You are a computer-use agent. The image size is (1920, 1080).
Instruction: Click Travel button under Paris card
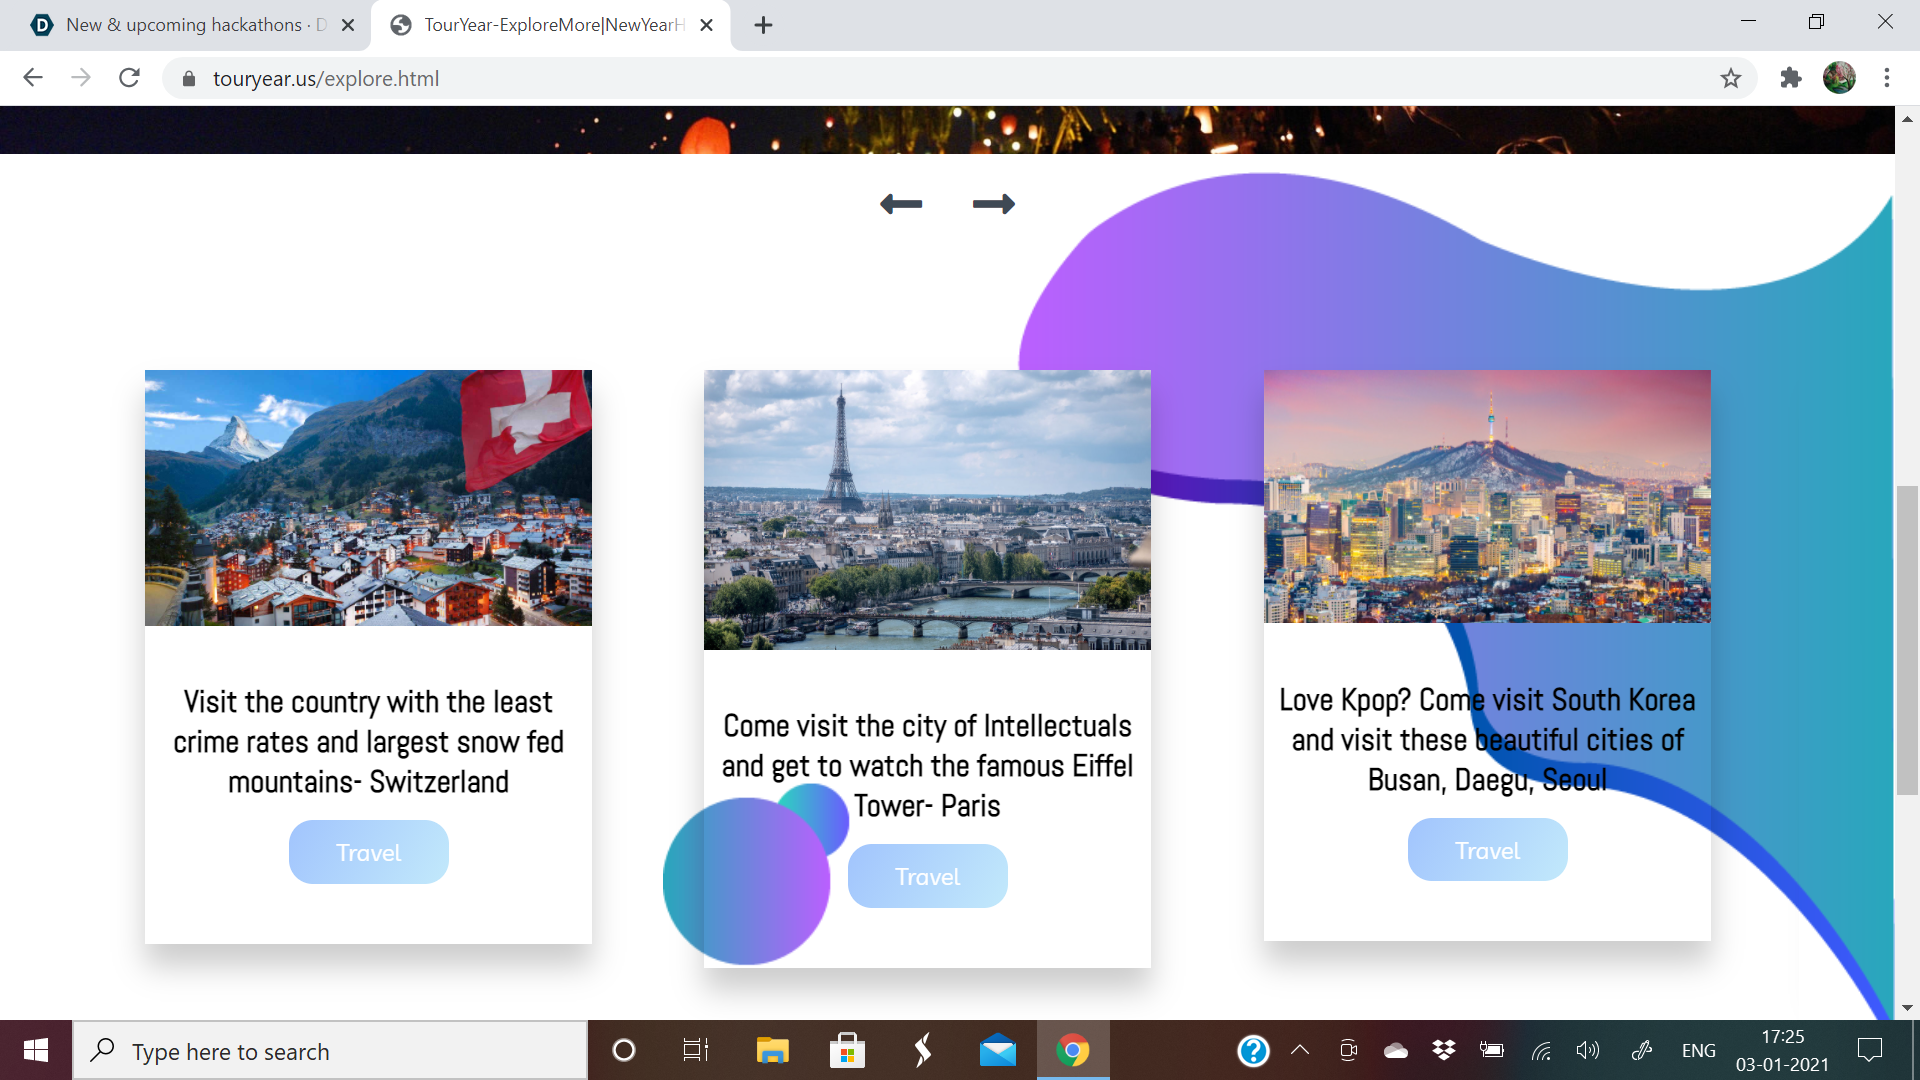coord(927,876)
